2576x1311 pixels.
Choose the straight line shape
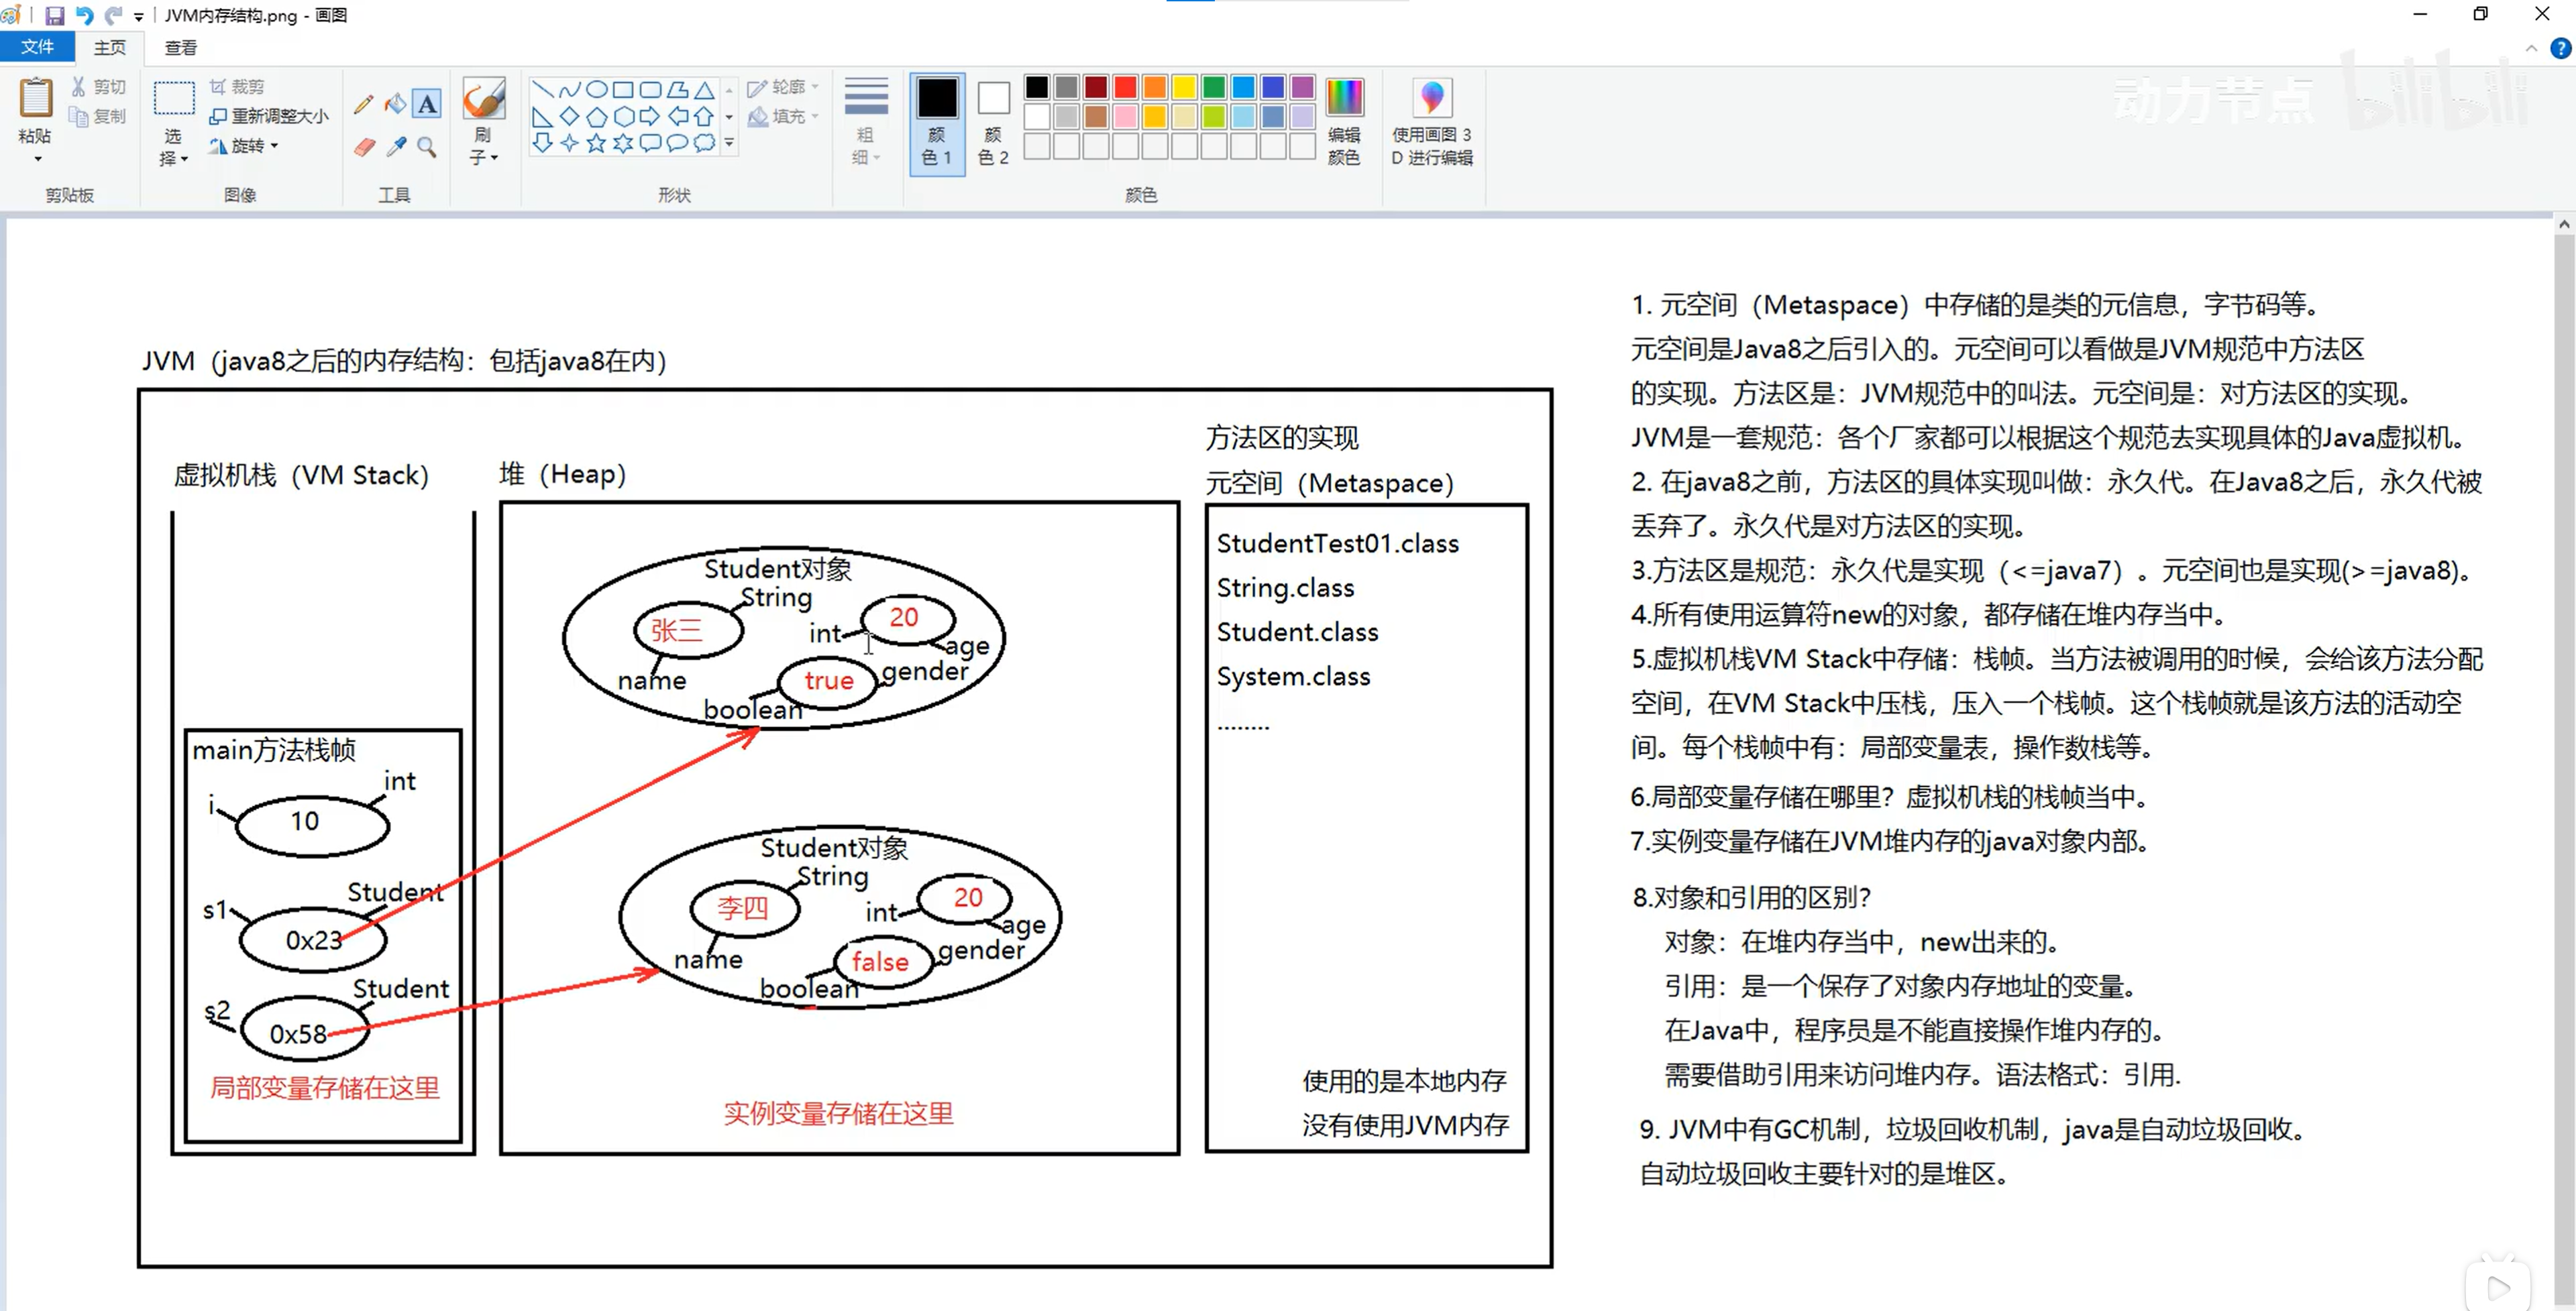[542, 89]
